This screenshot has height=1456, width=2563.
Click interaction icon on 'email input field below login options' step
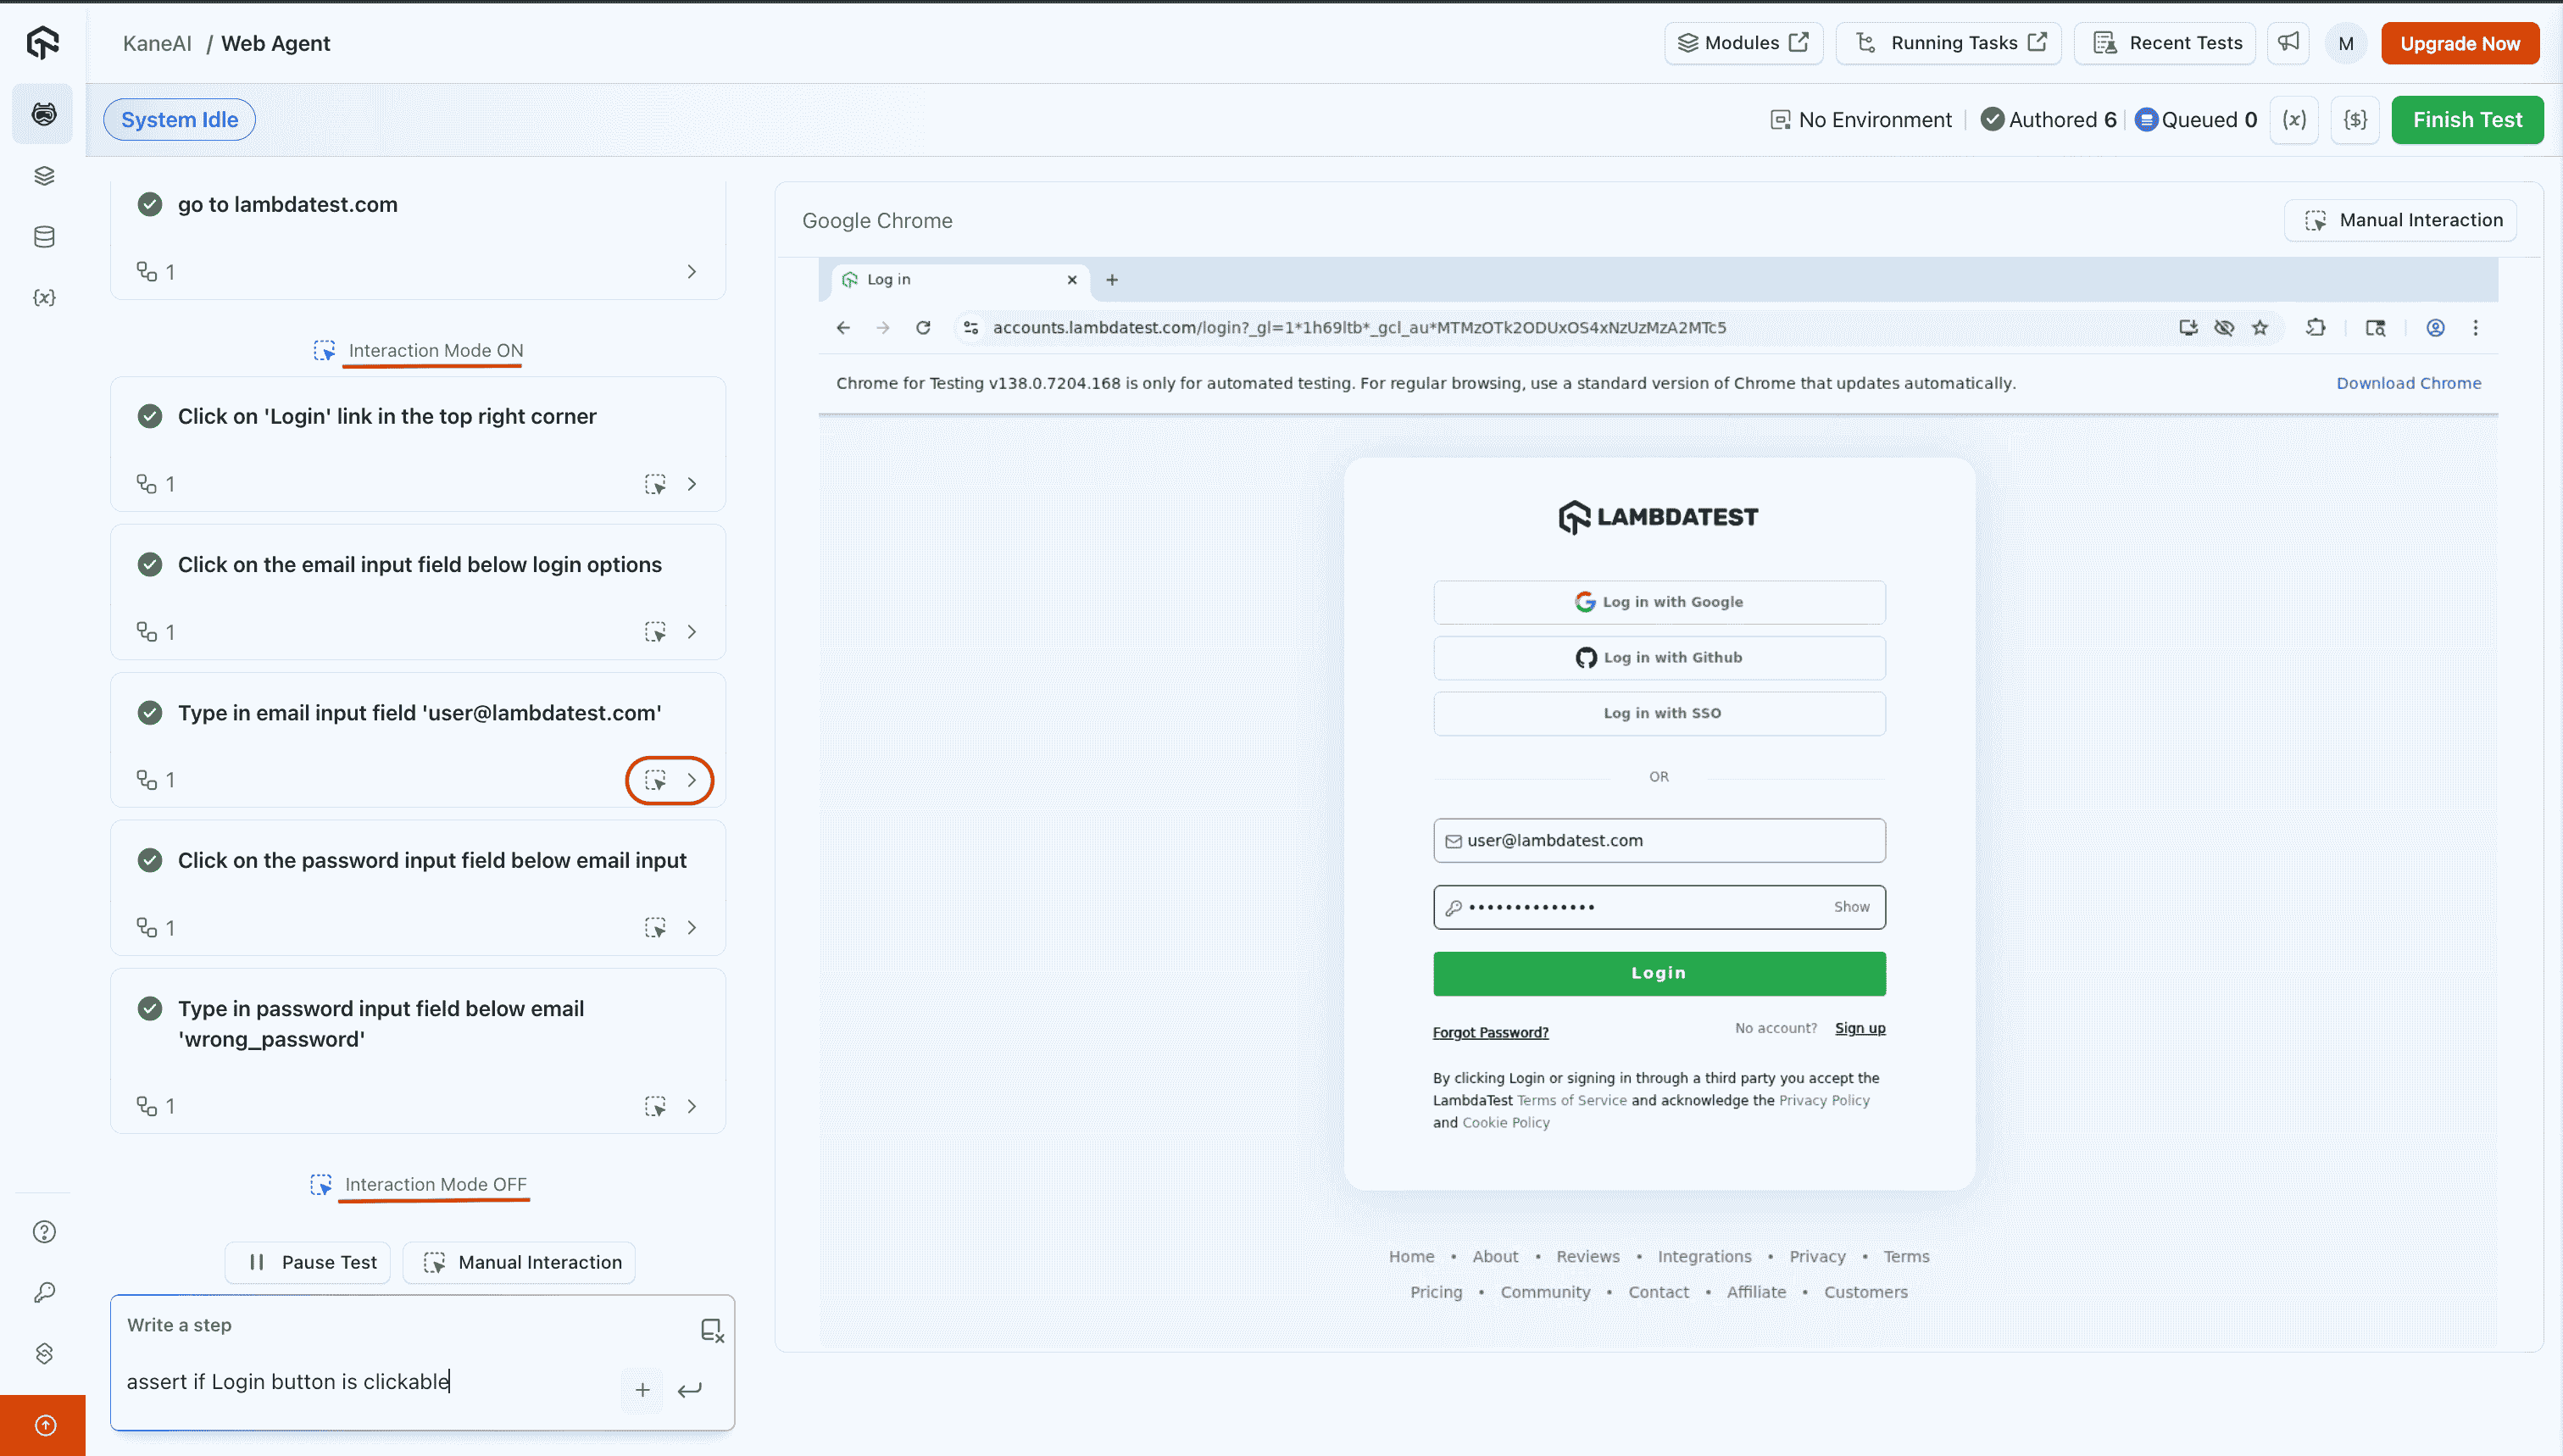655,632
